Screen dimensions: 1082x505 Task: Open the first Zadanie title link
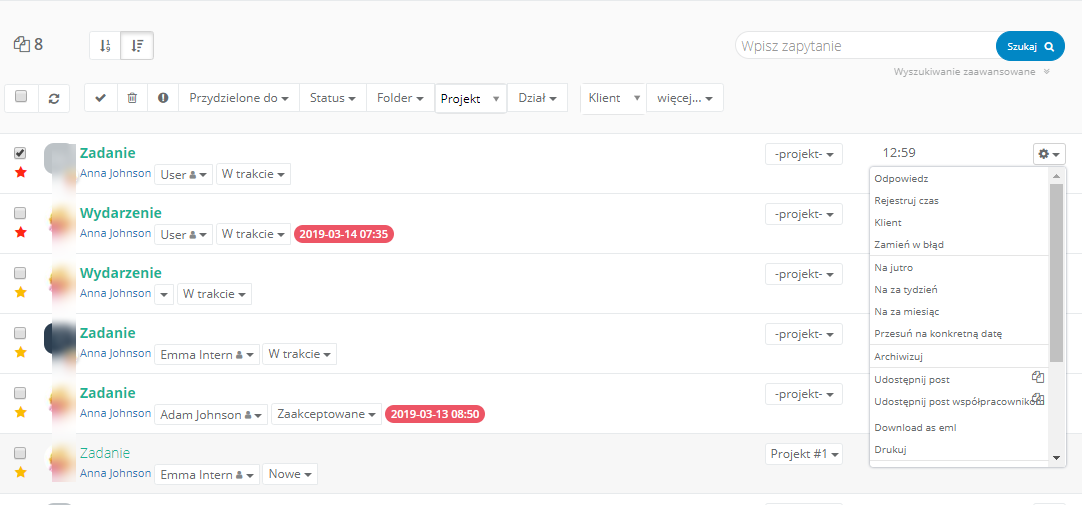[x=108, y=153]
